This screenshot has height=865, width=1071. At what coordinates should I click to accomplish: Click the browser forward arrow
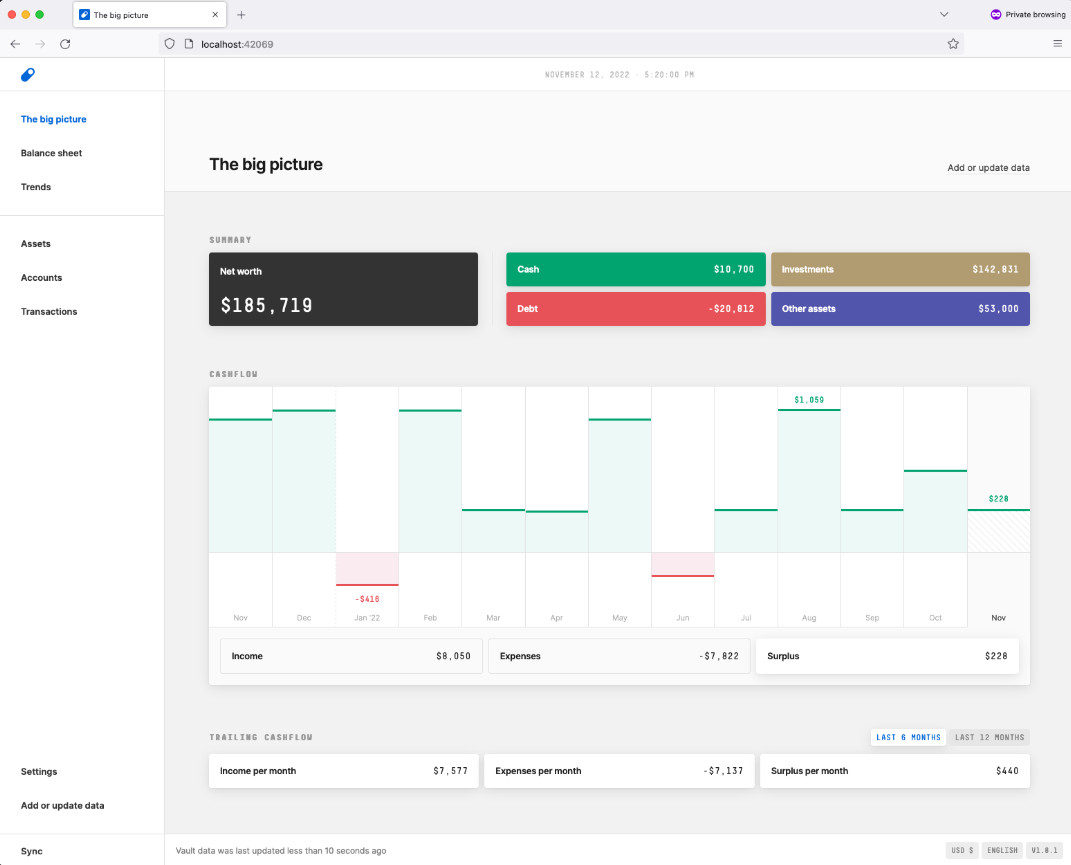[40, 44]
